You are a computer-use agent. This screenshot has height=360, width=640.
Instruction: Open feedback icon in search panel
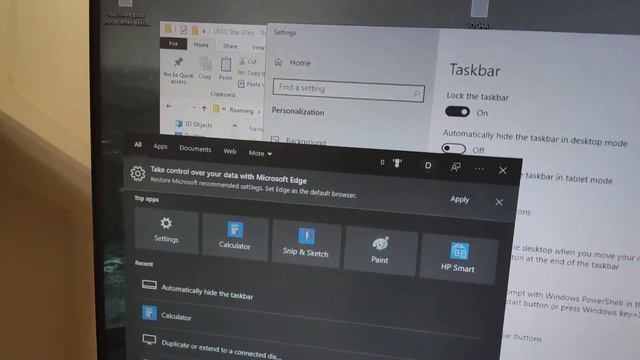[456, 167]
